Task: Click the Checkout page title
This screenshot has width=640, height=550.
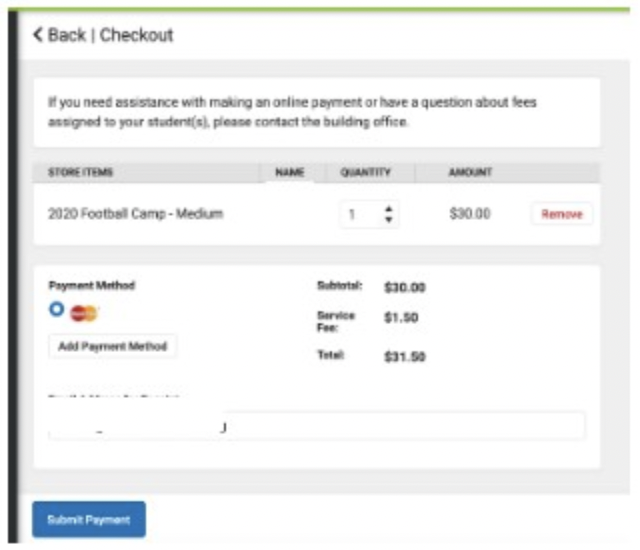Action: 136,35
